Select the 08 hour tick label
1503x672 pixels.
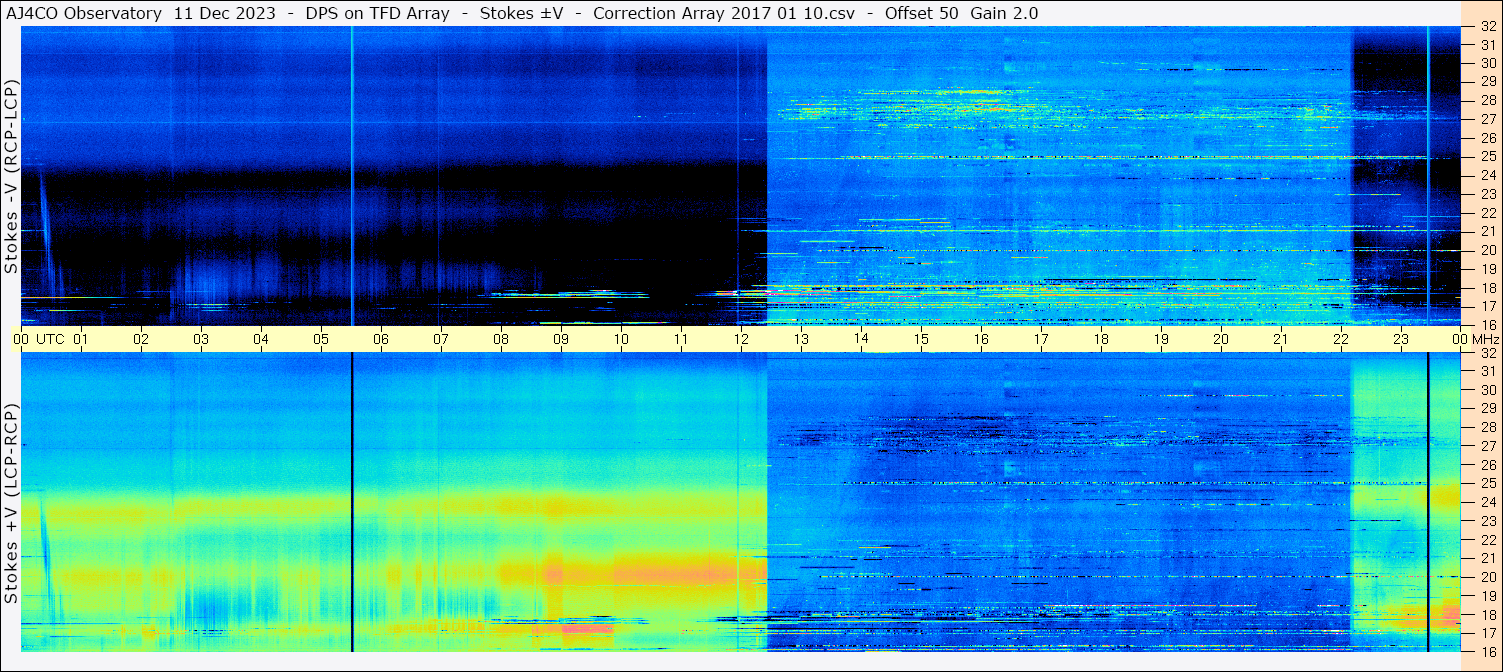tap(501, 339)
